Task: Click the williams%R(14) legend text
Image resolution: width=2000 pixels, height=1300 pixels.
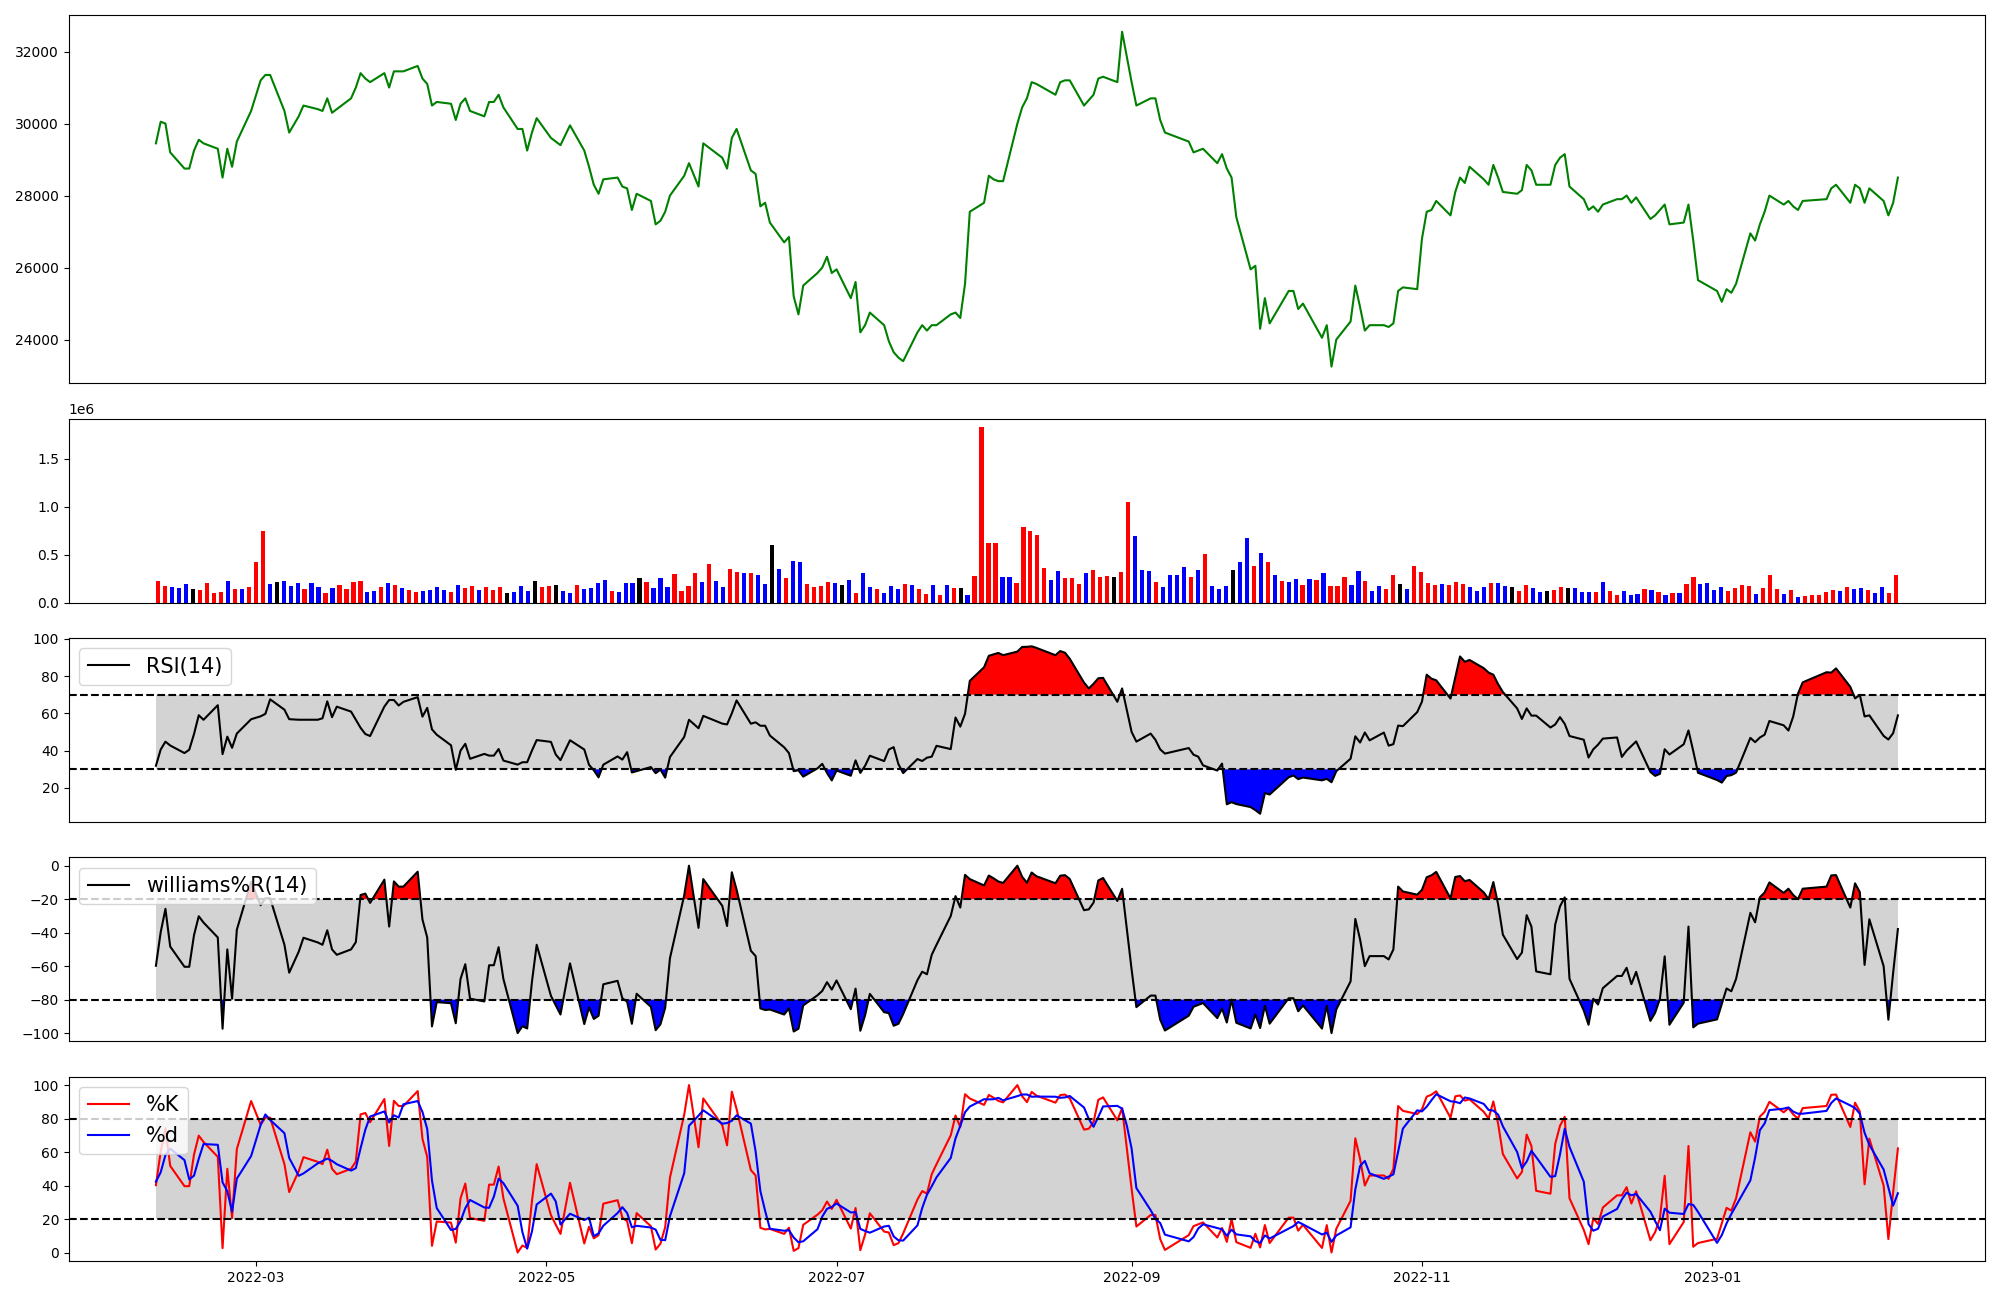Action: pyautogui.click(x=226, y=885)
